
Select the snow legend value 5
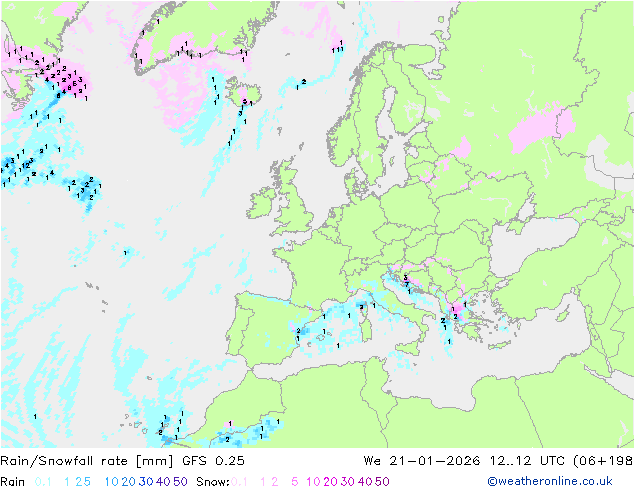(294, 482)
